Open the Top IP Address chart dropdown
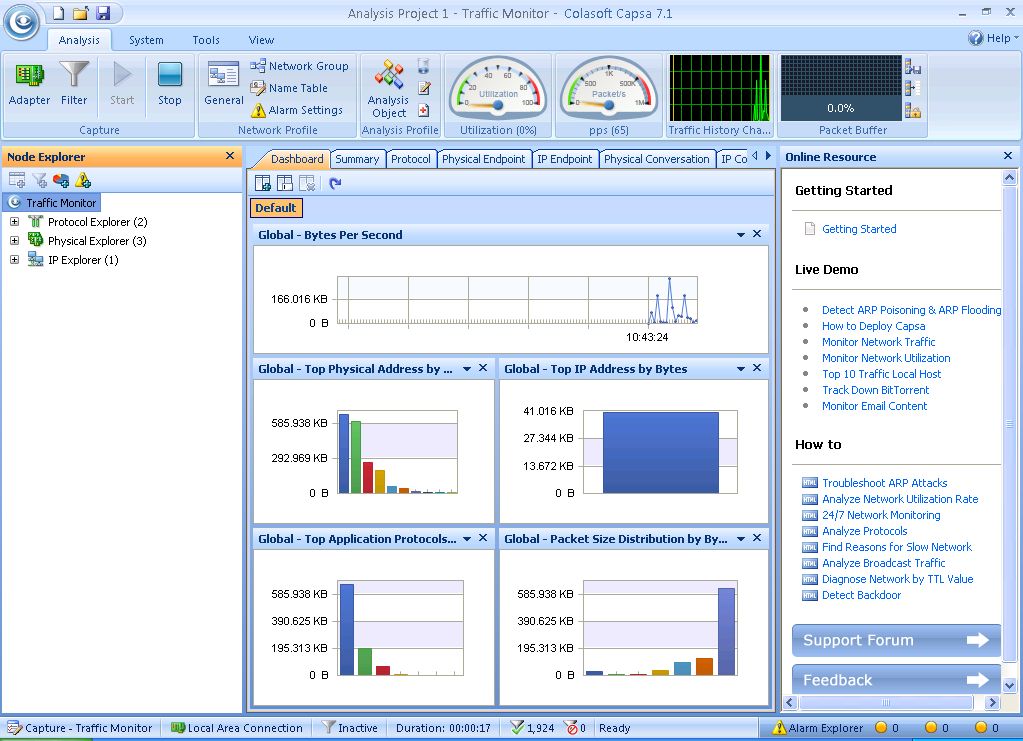1023x741 pixels. [741, 369]
